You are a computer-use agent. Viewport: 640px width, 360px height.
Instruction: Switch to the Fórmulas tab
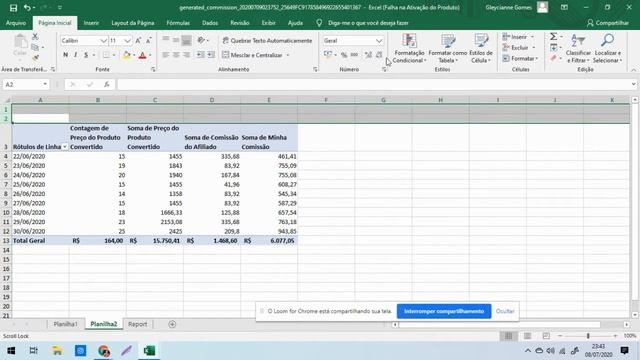click(x=178, y=23)
